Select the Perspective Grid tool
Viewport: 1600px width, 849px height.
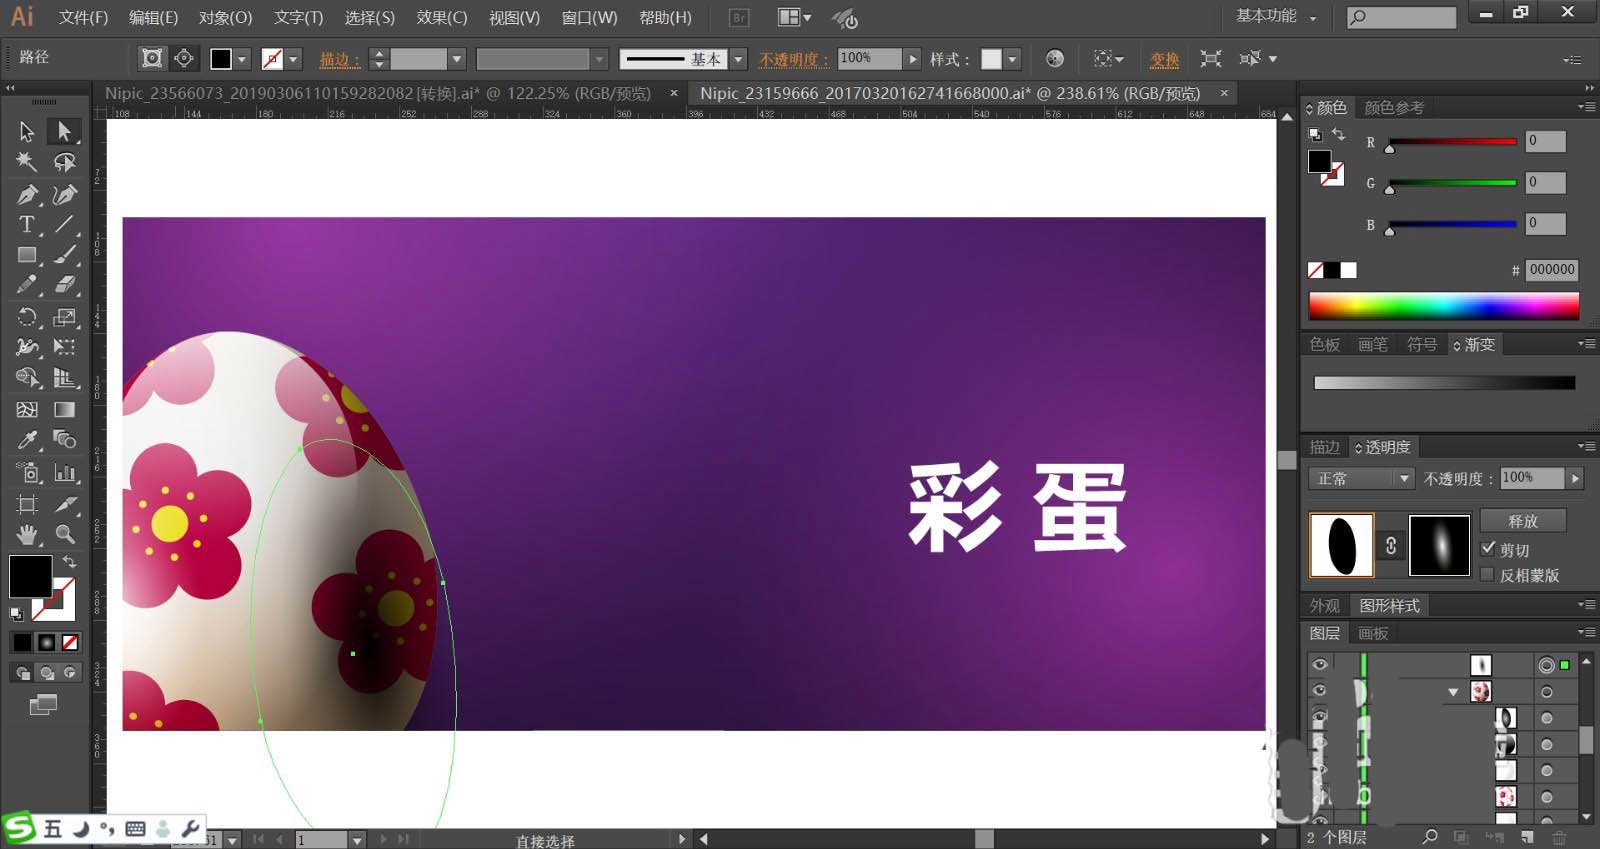coord(65,378)
